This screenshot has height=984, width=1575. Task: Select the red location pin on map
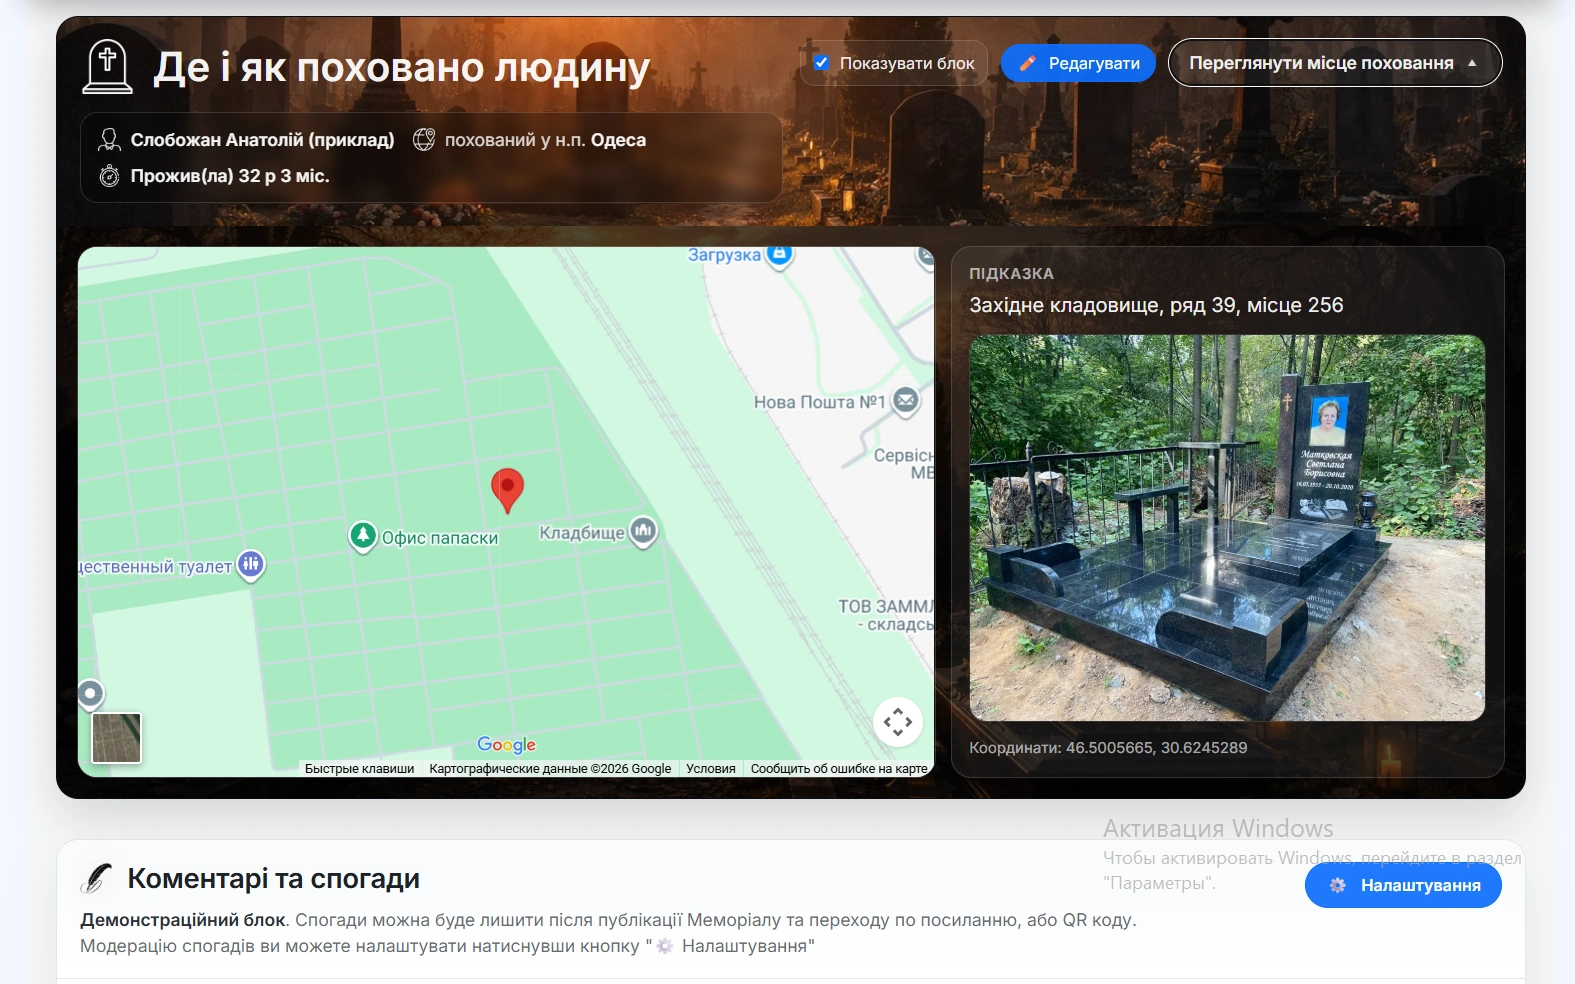pos(507,490)
